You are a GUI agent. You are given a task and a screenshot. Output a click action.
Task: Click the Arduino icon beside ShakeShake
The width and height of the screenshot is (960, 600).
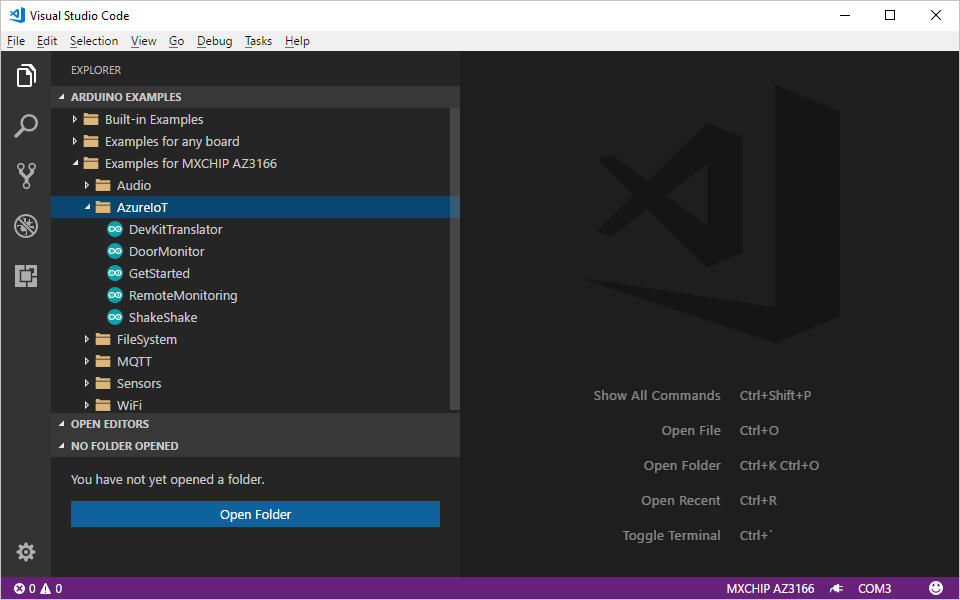114,318
